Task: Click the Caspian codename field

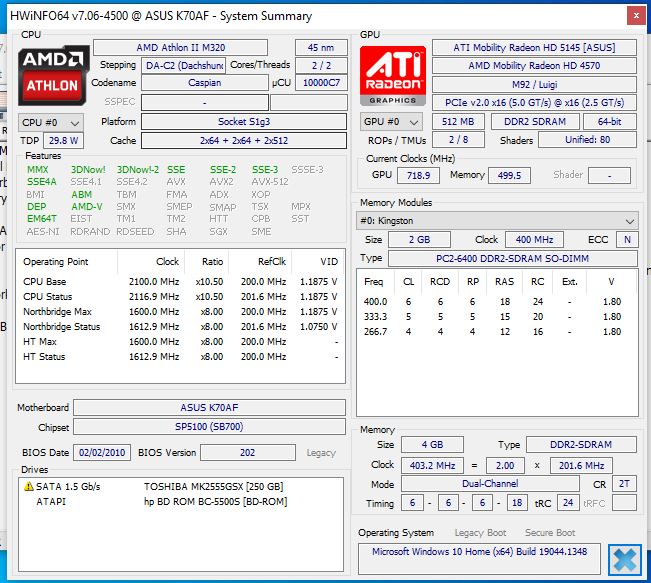Action: point(205,83)
